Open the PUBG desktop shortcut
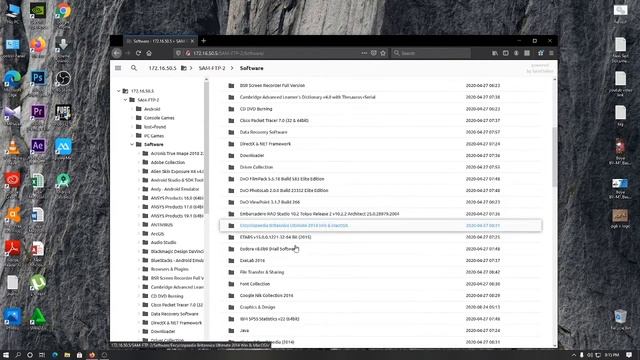640x360 pixels. 63,112
